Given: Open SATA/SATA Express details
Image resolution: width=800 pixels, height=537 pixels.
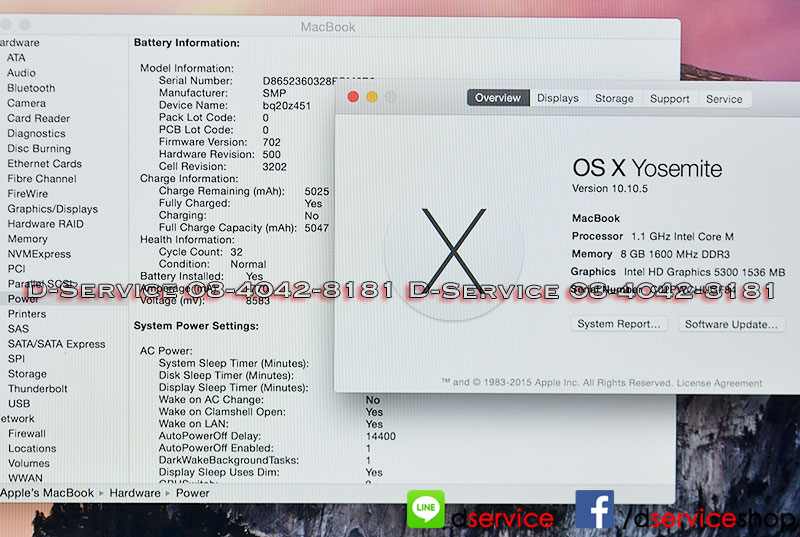Looking at the screenshot, I should click(57, 344).
